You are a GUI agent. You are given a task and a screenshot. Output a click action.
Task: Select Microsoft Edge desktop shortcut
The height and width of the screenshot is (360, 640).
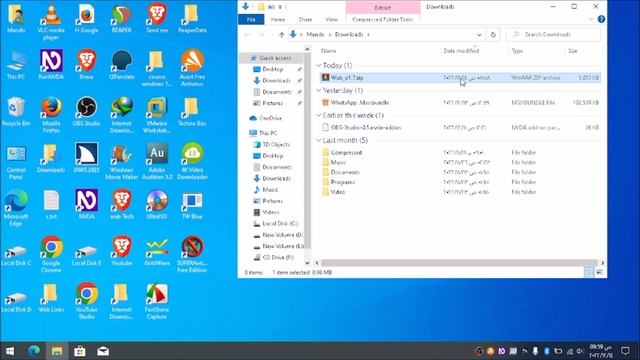point(16,208)
